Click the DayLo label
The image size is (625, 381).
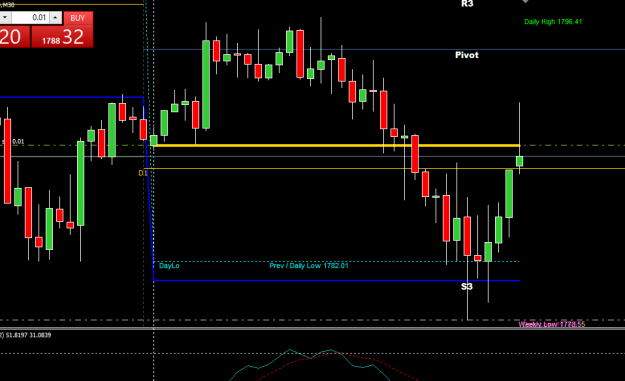pos(169,265)
